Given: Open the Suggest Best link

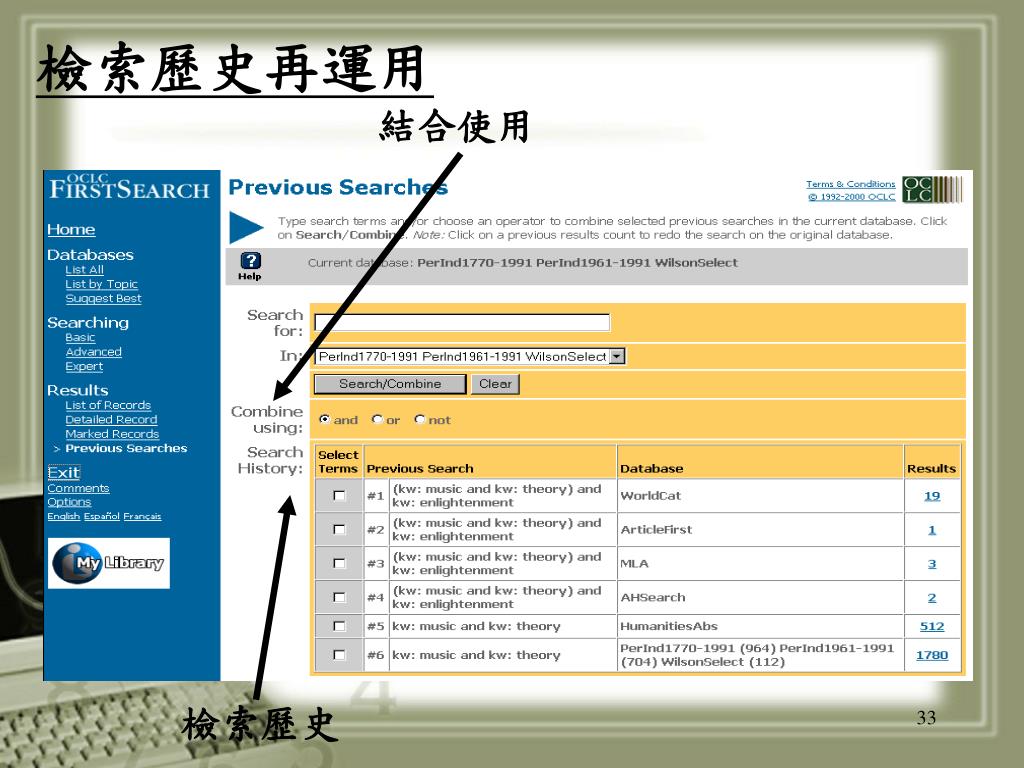Looking at the screenshot, I should click(x=103, y=298).
